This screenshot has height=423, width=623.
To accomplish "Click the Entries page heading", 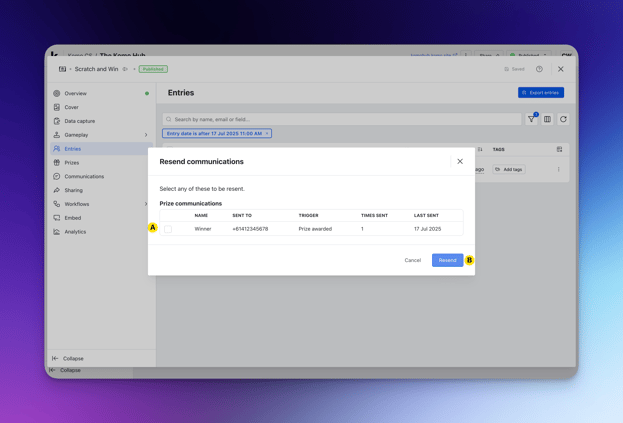I will (181, 93).
